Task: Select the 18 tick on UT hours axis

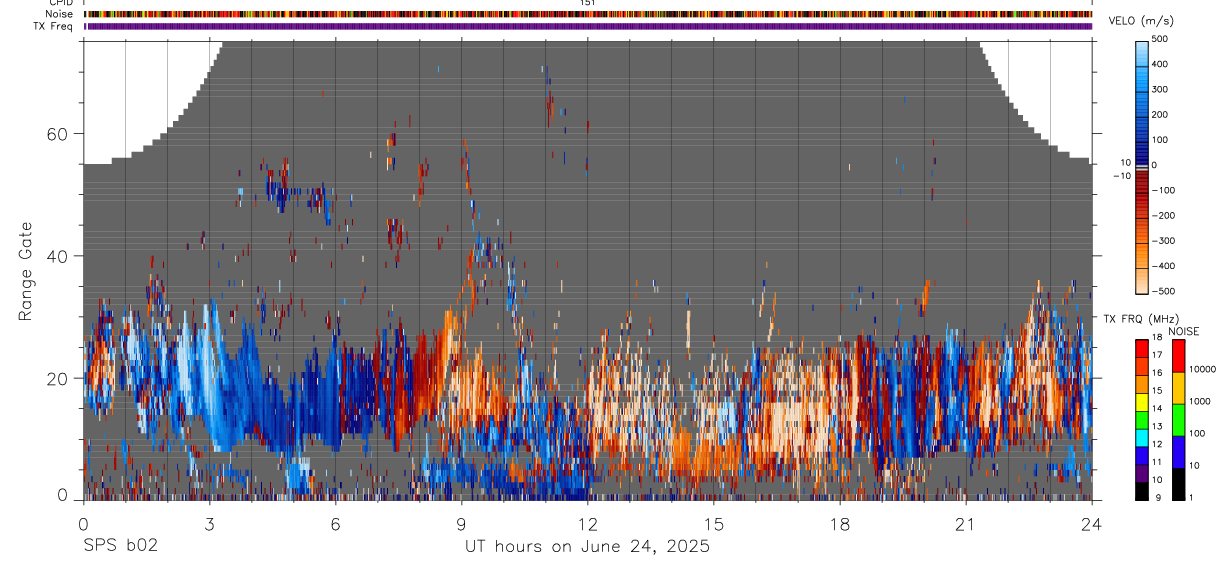Action: 840,523
